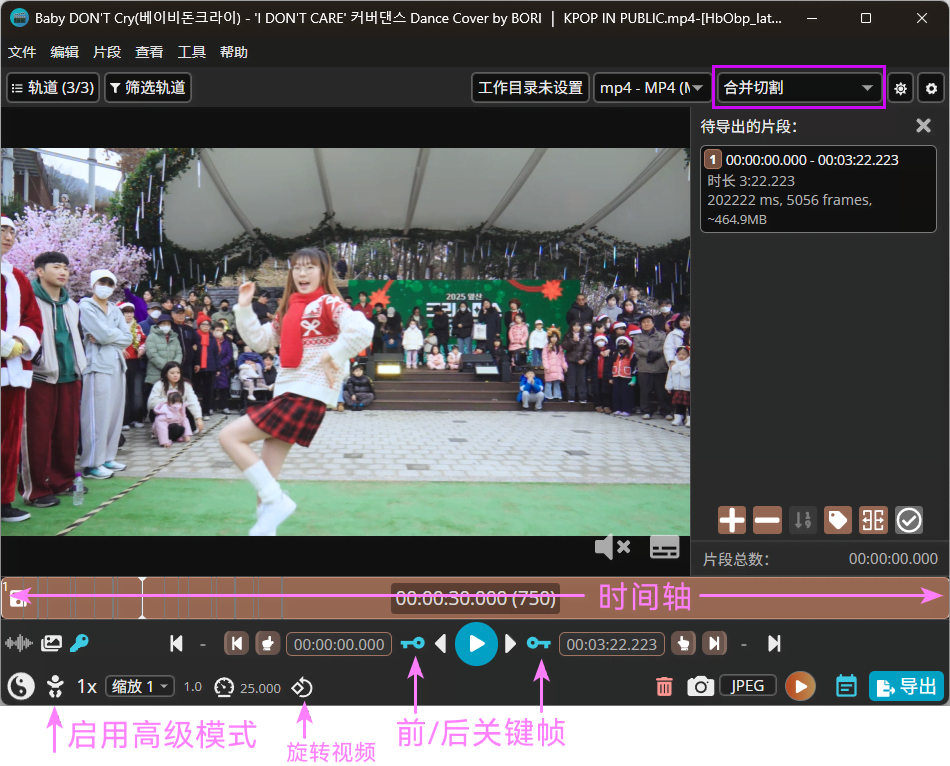Remove the current segment with the minus icon

pos(767,520)
